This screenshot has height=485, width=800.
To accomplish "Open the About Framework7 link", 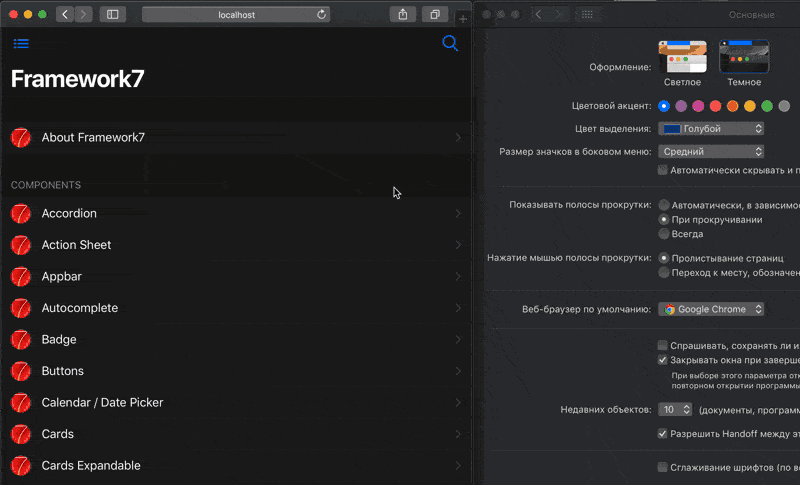I will (x=236, y=137).
